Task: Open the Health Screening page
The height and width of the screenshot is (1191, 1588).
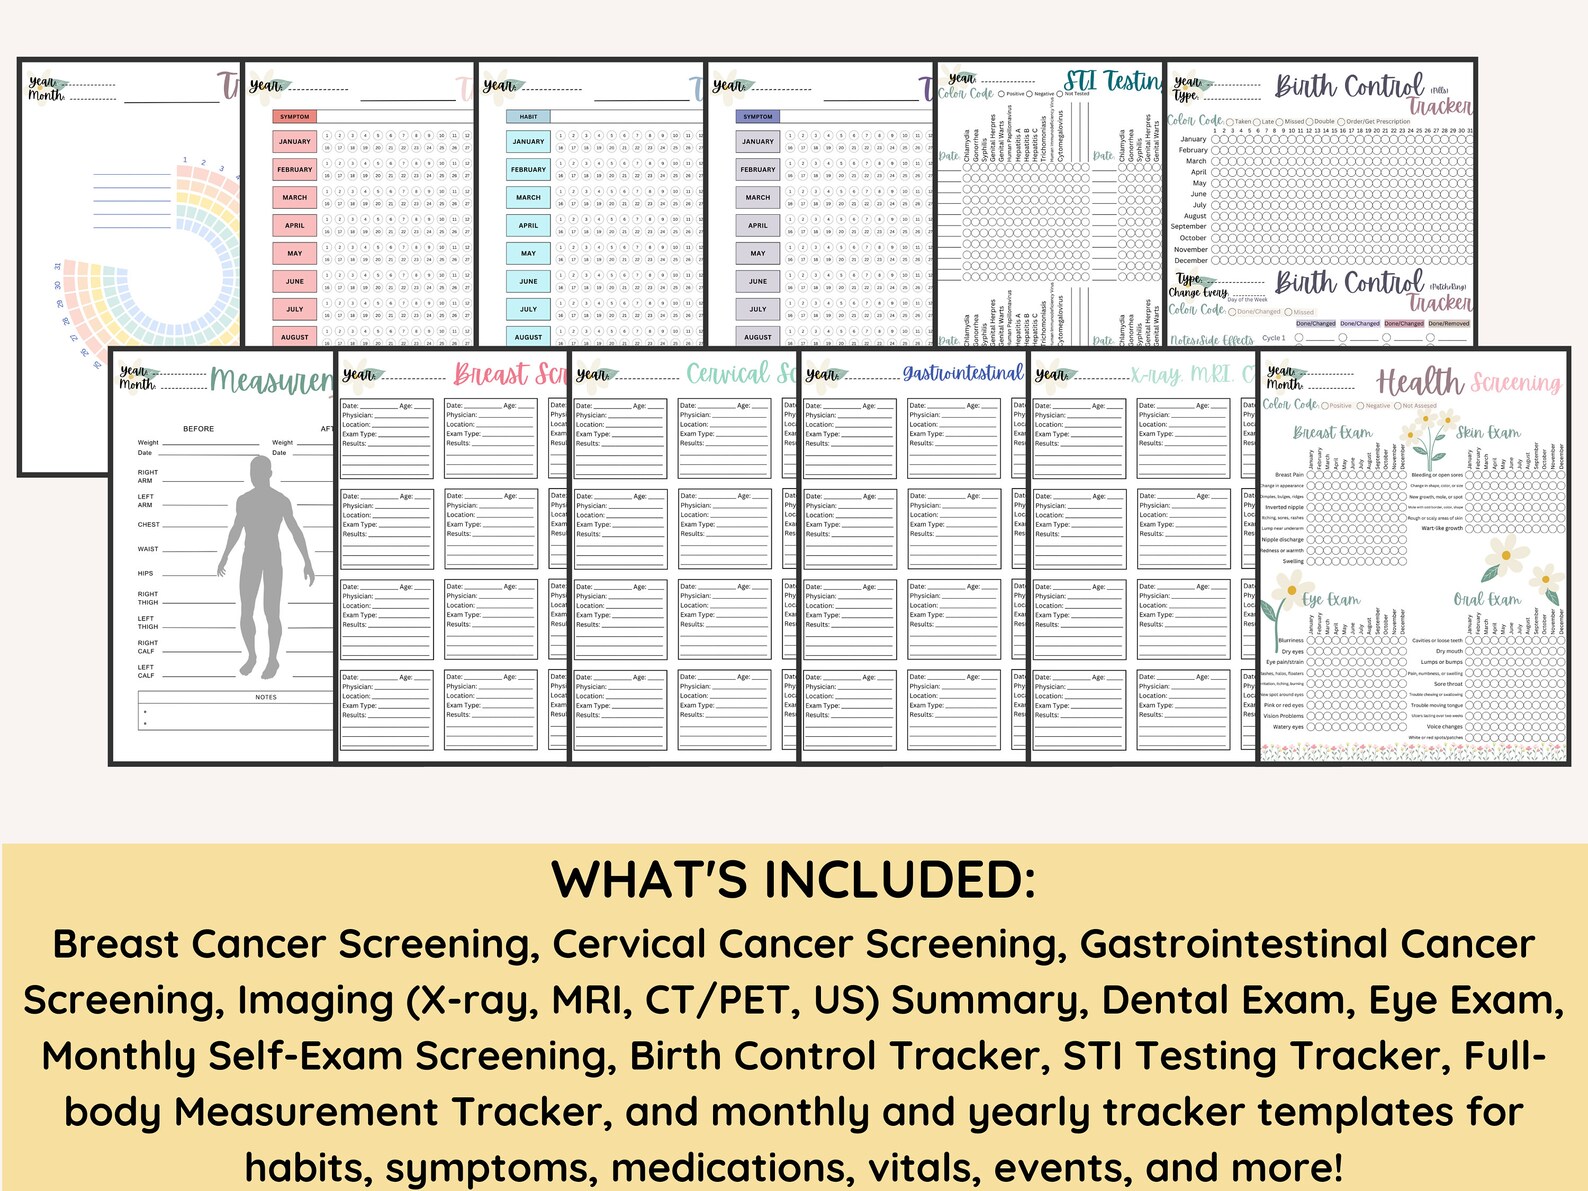Action: coord(1413,557)
